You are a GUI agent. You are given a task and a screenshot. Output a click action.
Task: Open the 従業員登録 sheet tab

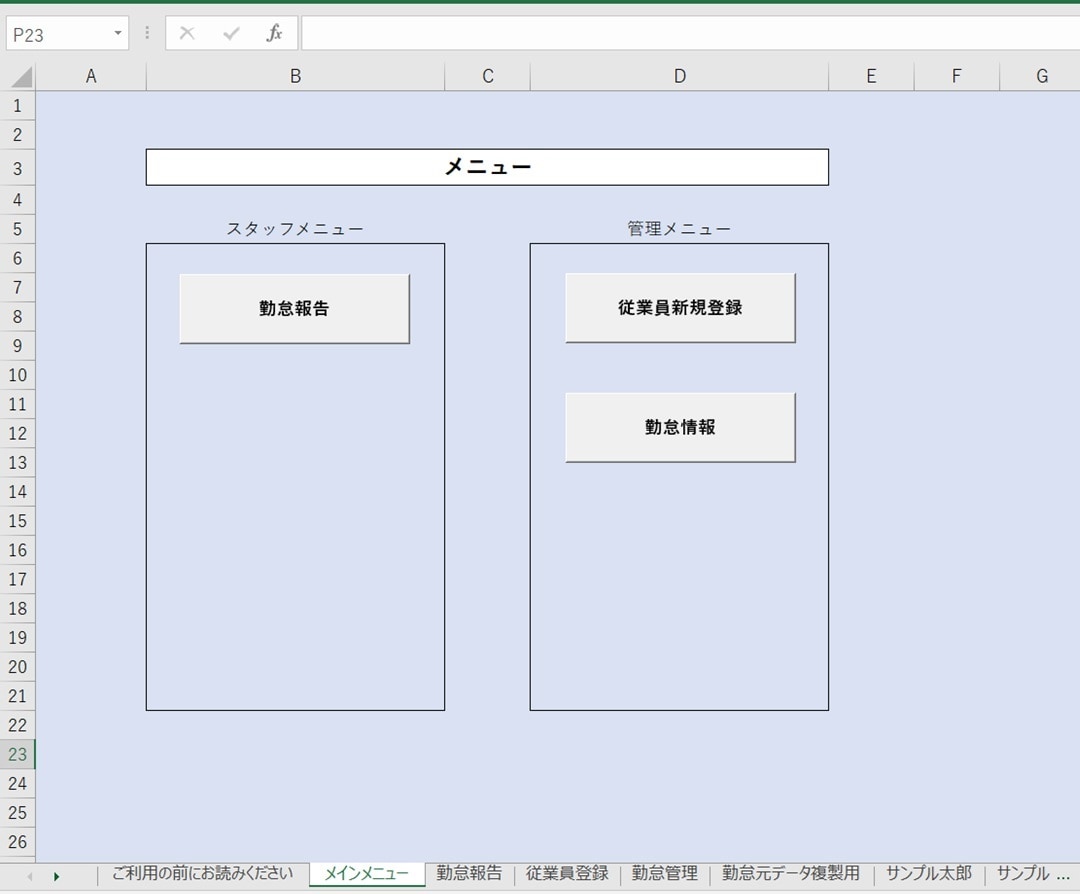567,874
